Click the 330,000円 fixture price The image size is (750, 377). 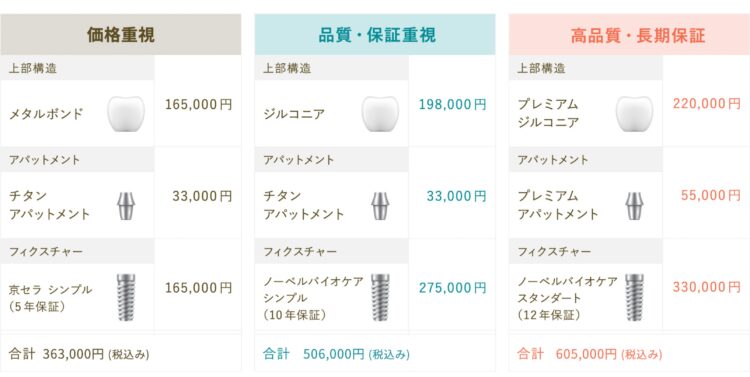point(706,287)
